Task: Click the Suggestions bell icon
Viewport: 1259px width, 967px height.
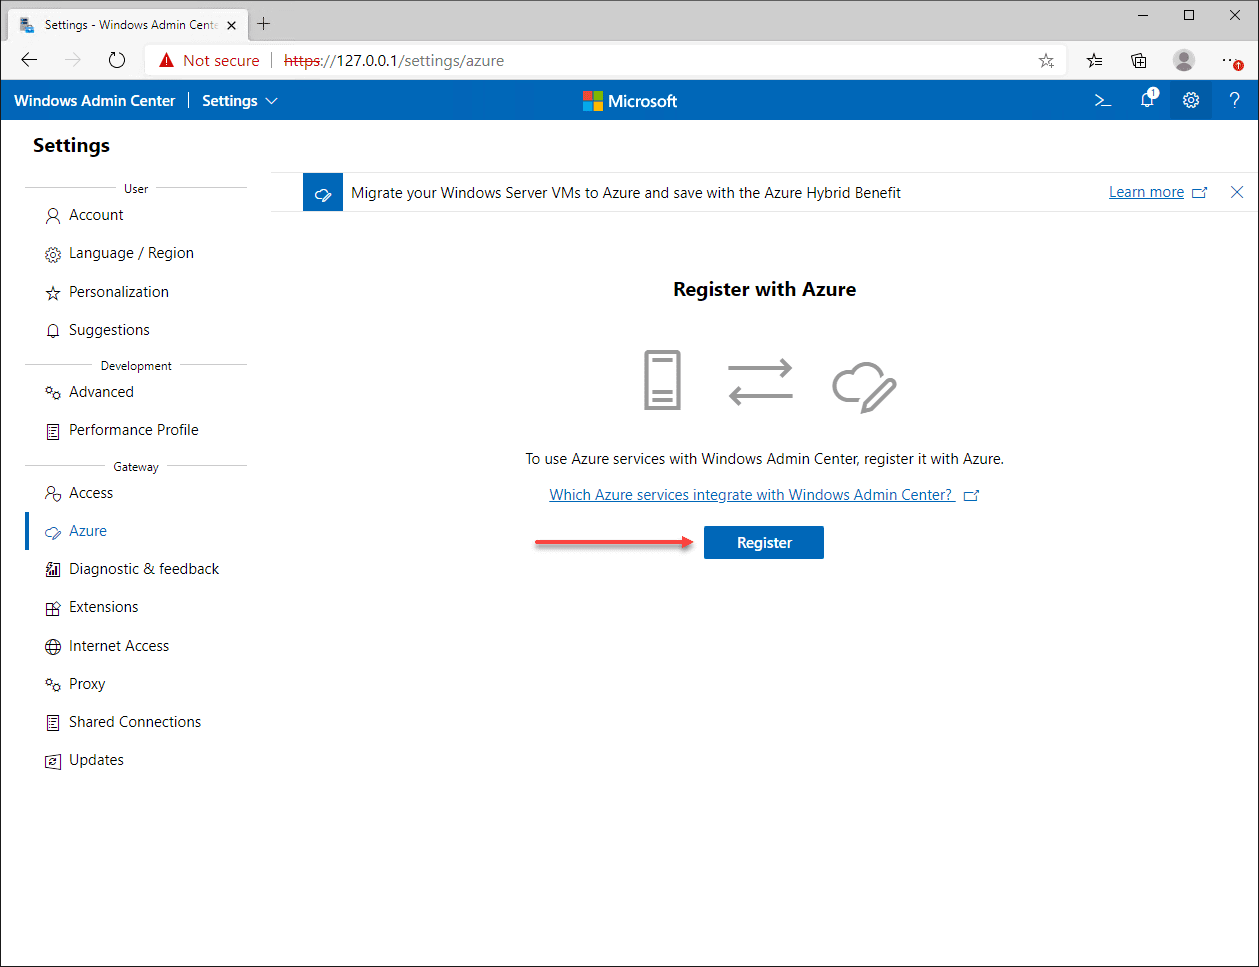Action: click(x=53, y=331)
